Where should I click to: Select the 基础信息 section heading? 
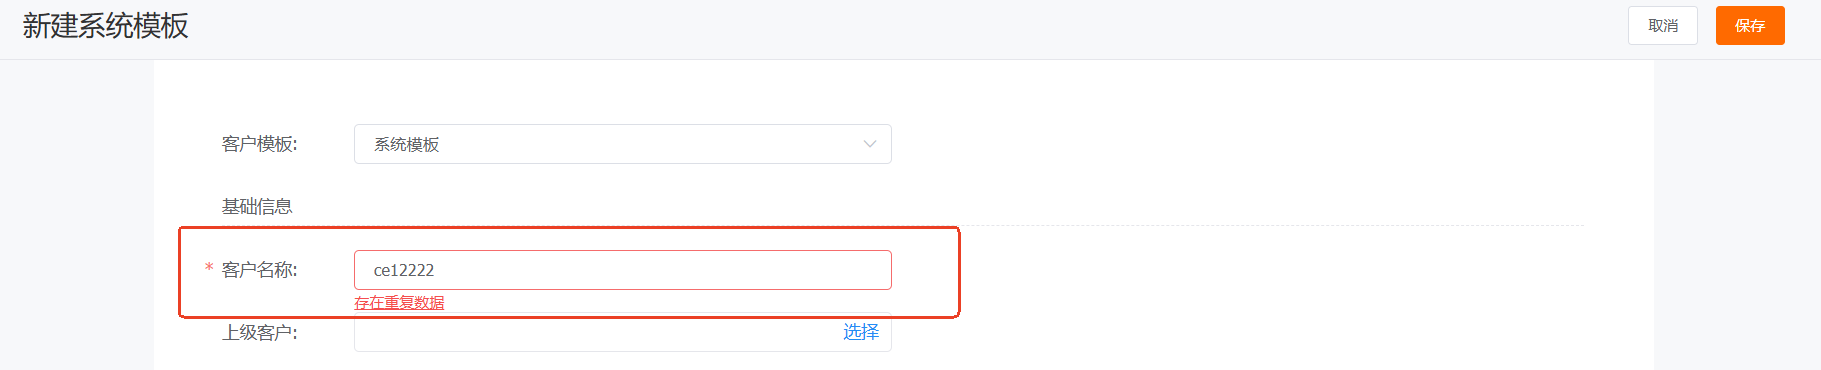click(257, 207)
